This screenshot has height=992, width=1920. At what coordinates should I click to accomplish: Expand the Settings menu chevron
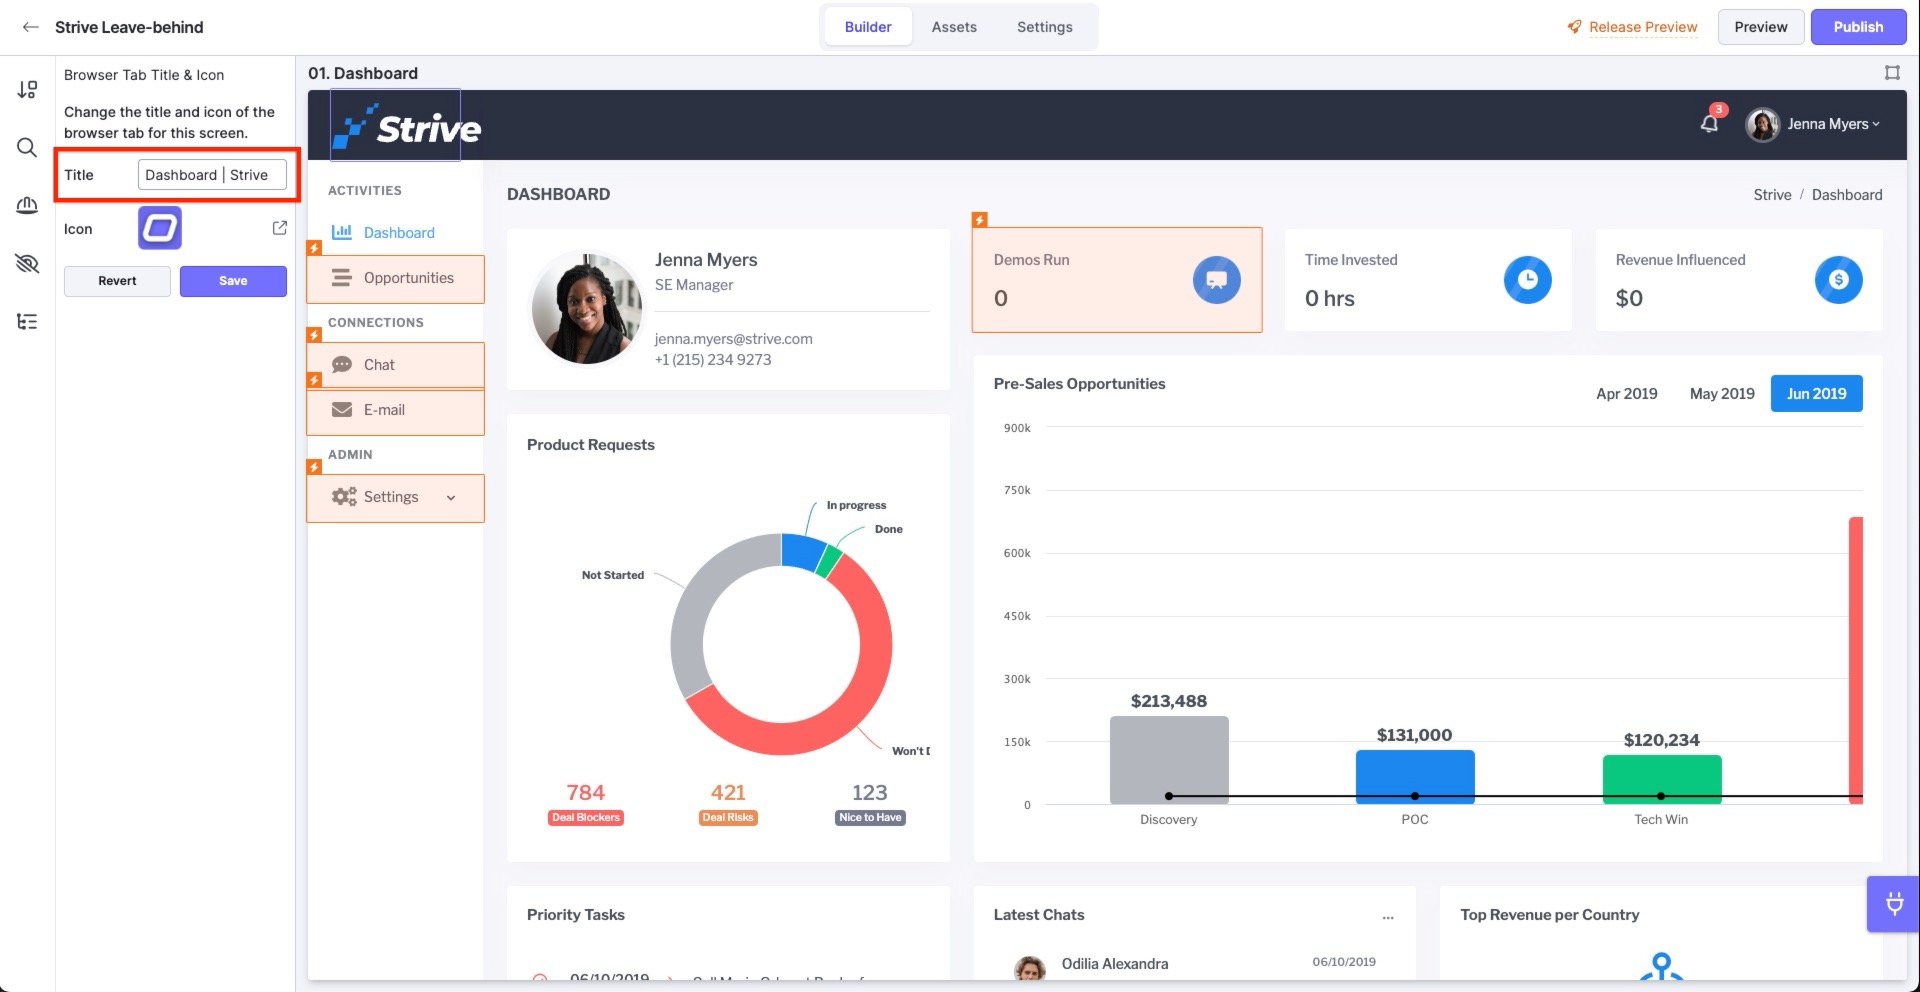pyautogui.click(x=451, y=498)
